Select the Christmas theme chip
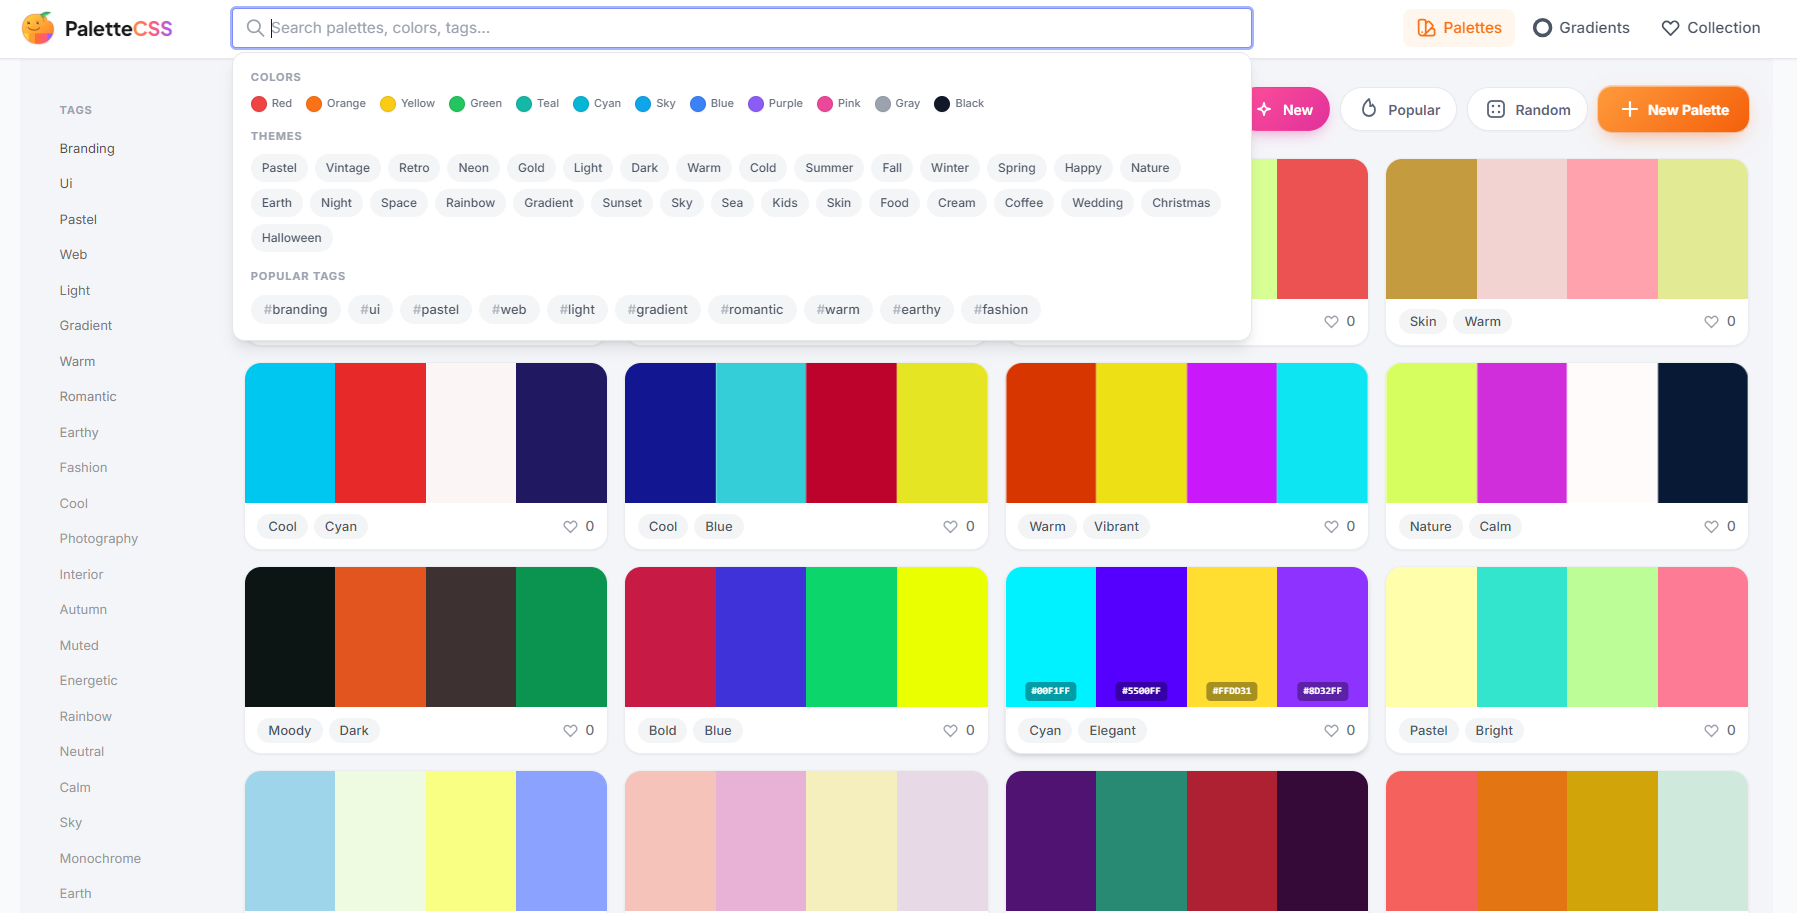 (x=1181, y=203)
